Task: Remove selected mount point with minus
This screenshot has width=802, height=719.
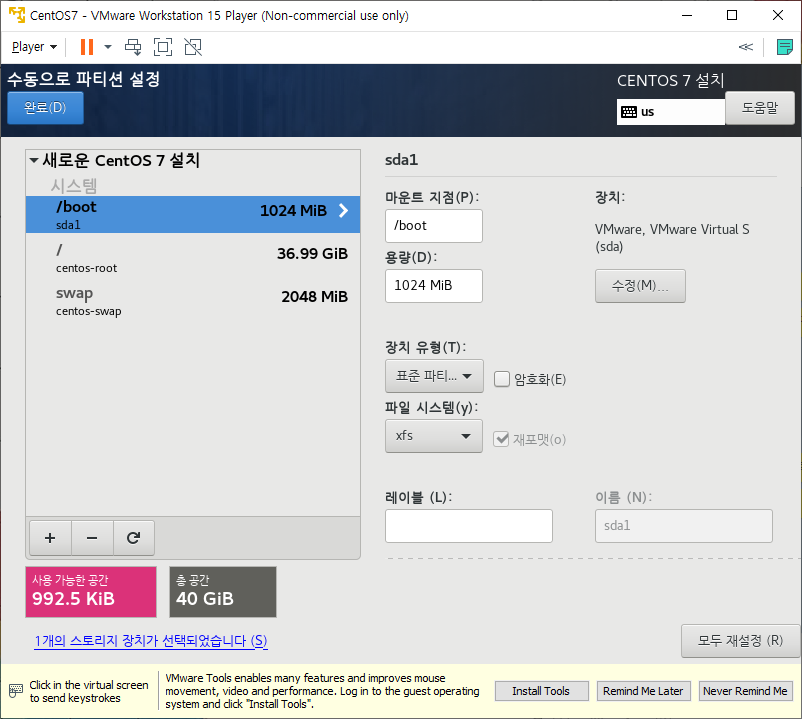Action: pyautogui.click(x=92, y=538)
